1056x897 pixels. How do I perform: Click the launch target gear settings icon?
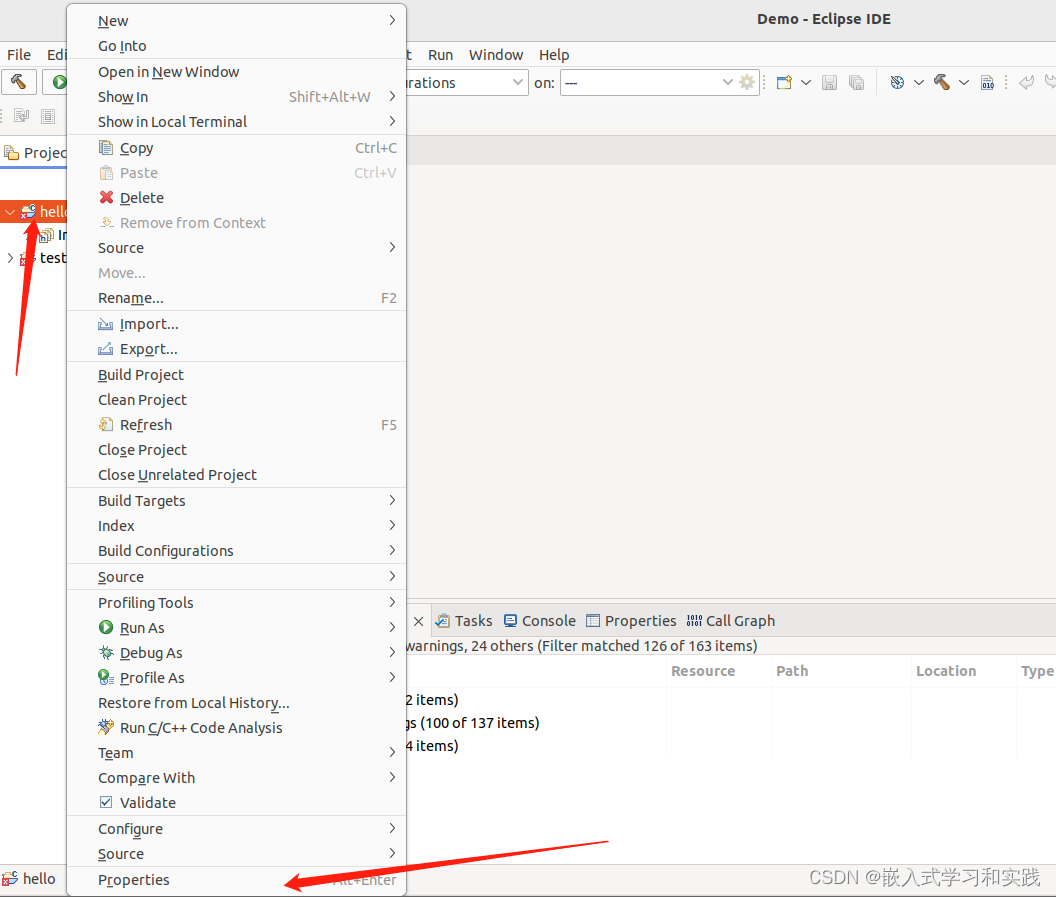(747, 82)
